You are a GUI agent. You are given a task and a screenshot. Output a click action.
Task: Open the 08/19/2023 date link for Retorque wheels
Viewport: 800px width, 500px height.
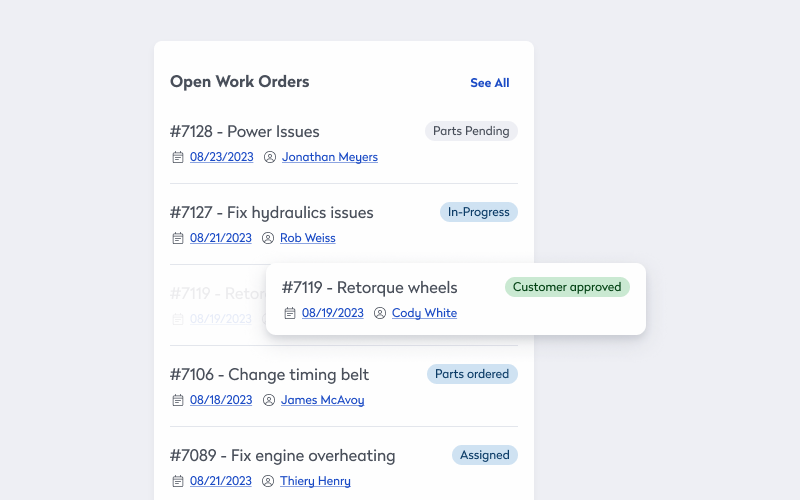tap(333, 313)
